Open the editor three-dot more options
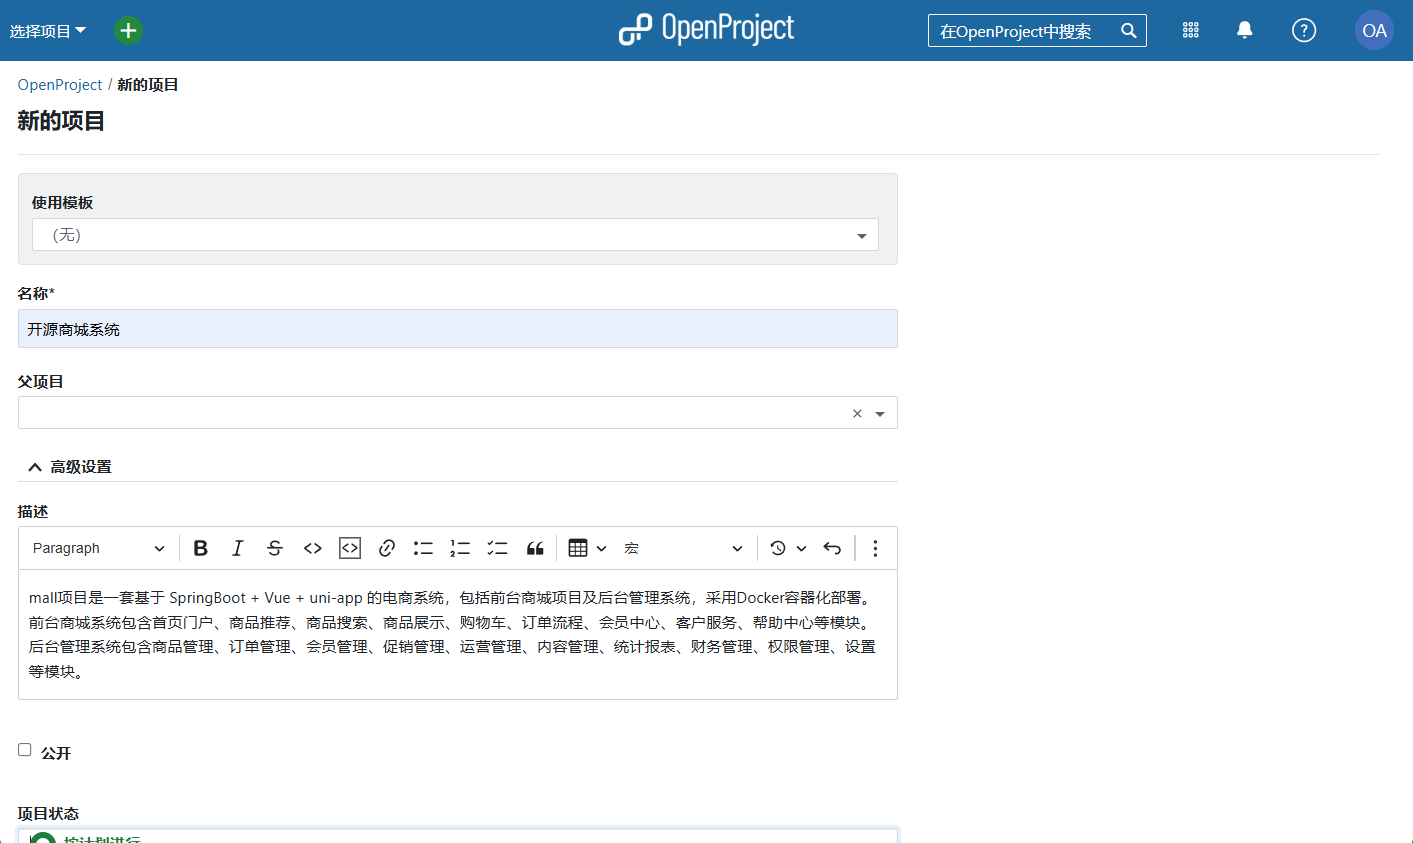This screenshot has width=1413, height=843. (875, 548)
